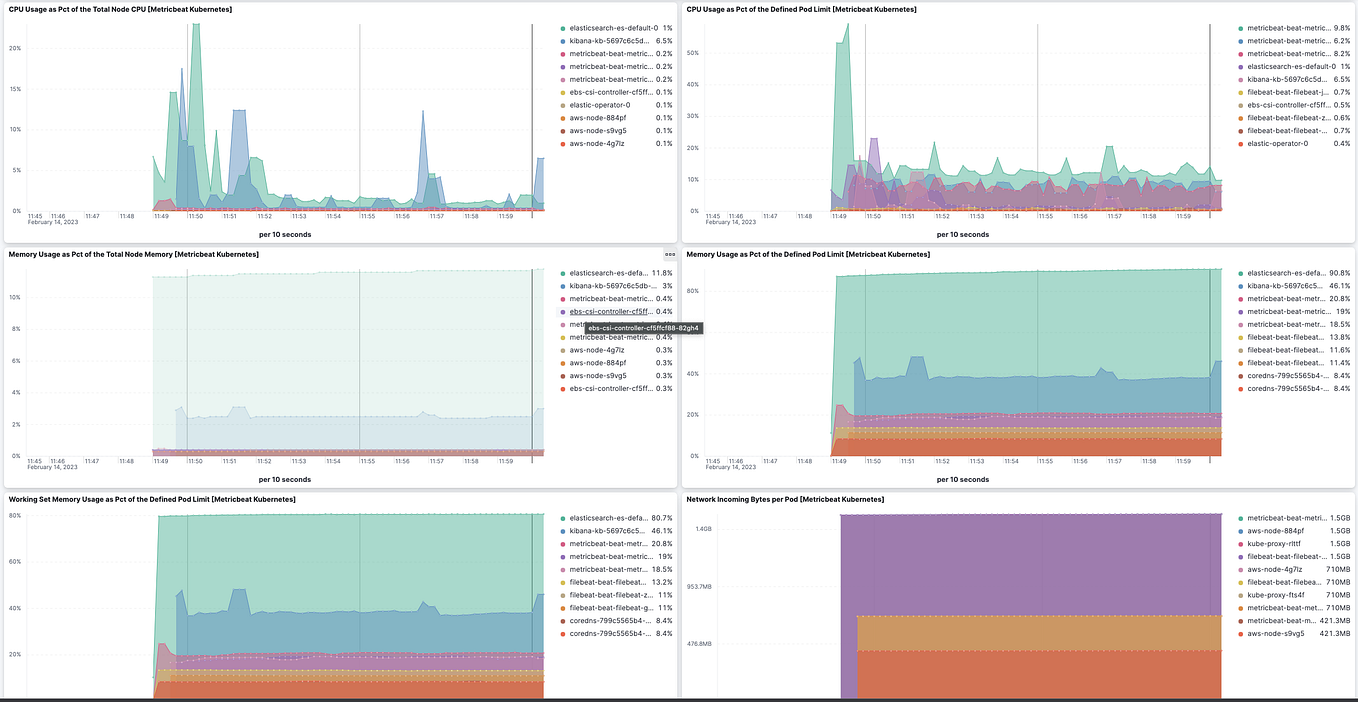Click the dot beside elastic-operator-0 legend entry

click(565, 104)
